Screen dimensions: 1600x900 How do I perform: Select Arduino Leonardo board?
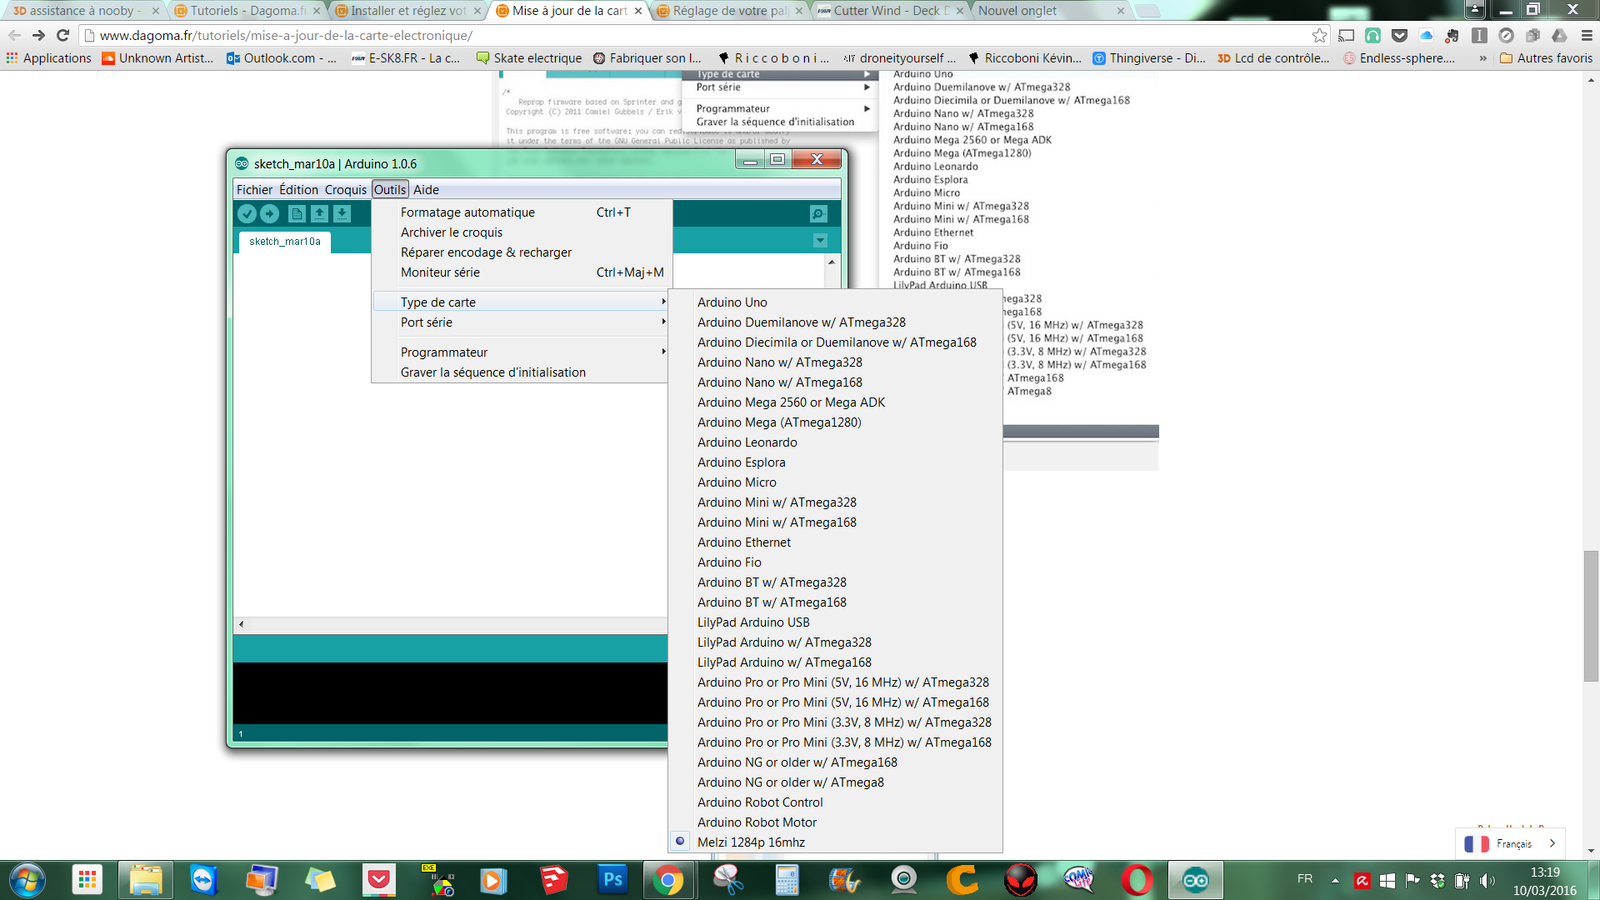click(x=835, y=442)
